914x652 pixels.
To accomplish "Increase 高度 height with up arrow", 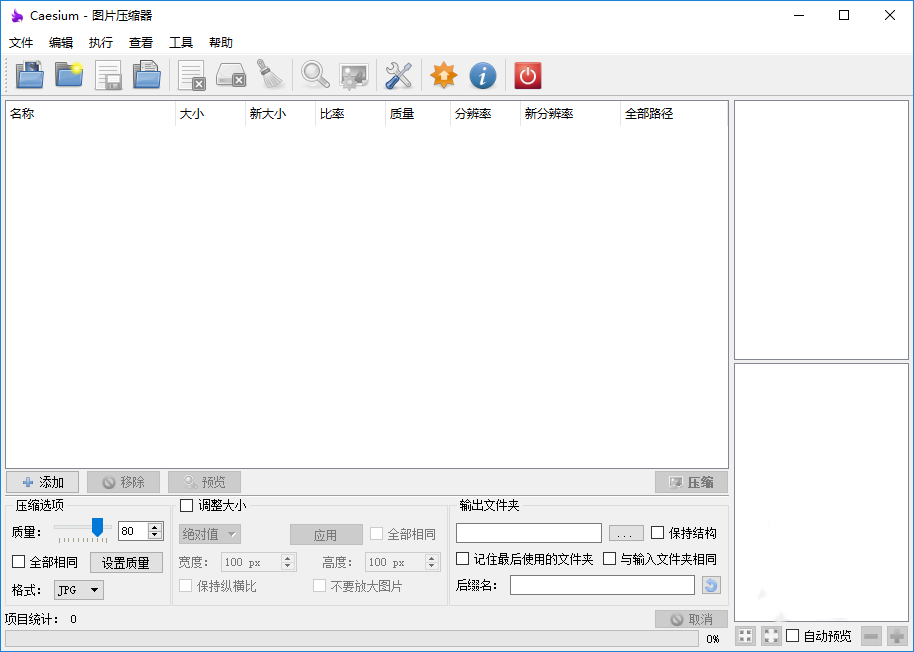I will tap(431, 558).
